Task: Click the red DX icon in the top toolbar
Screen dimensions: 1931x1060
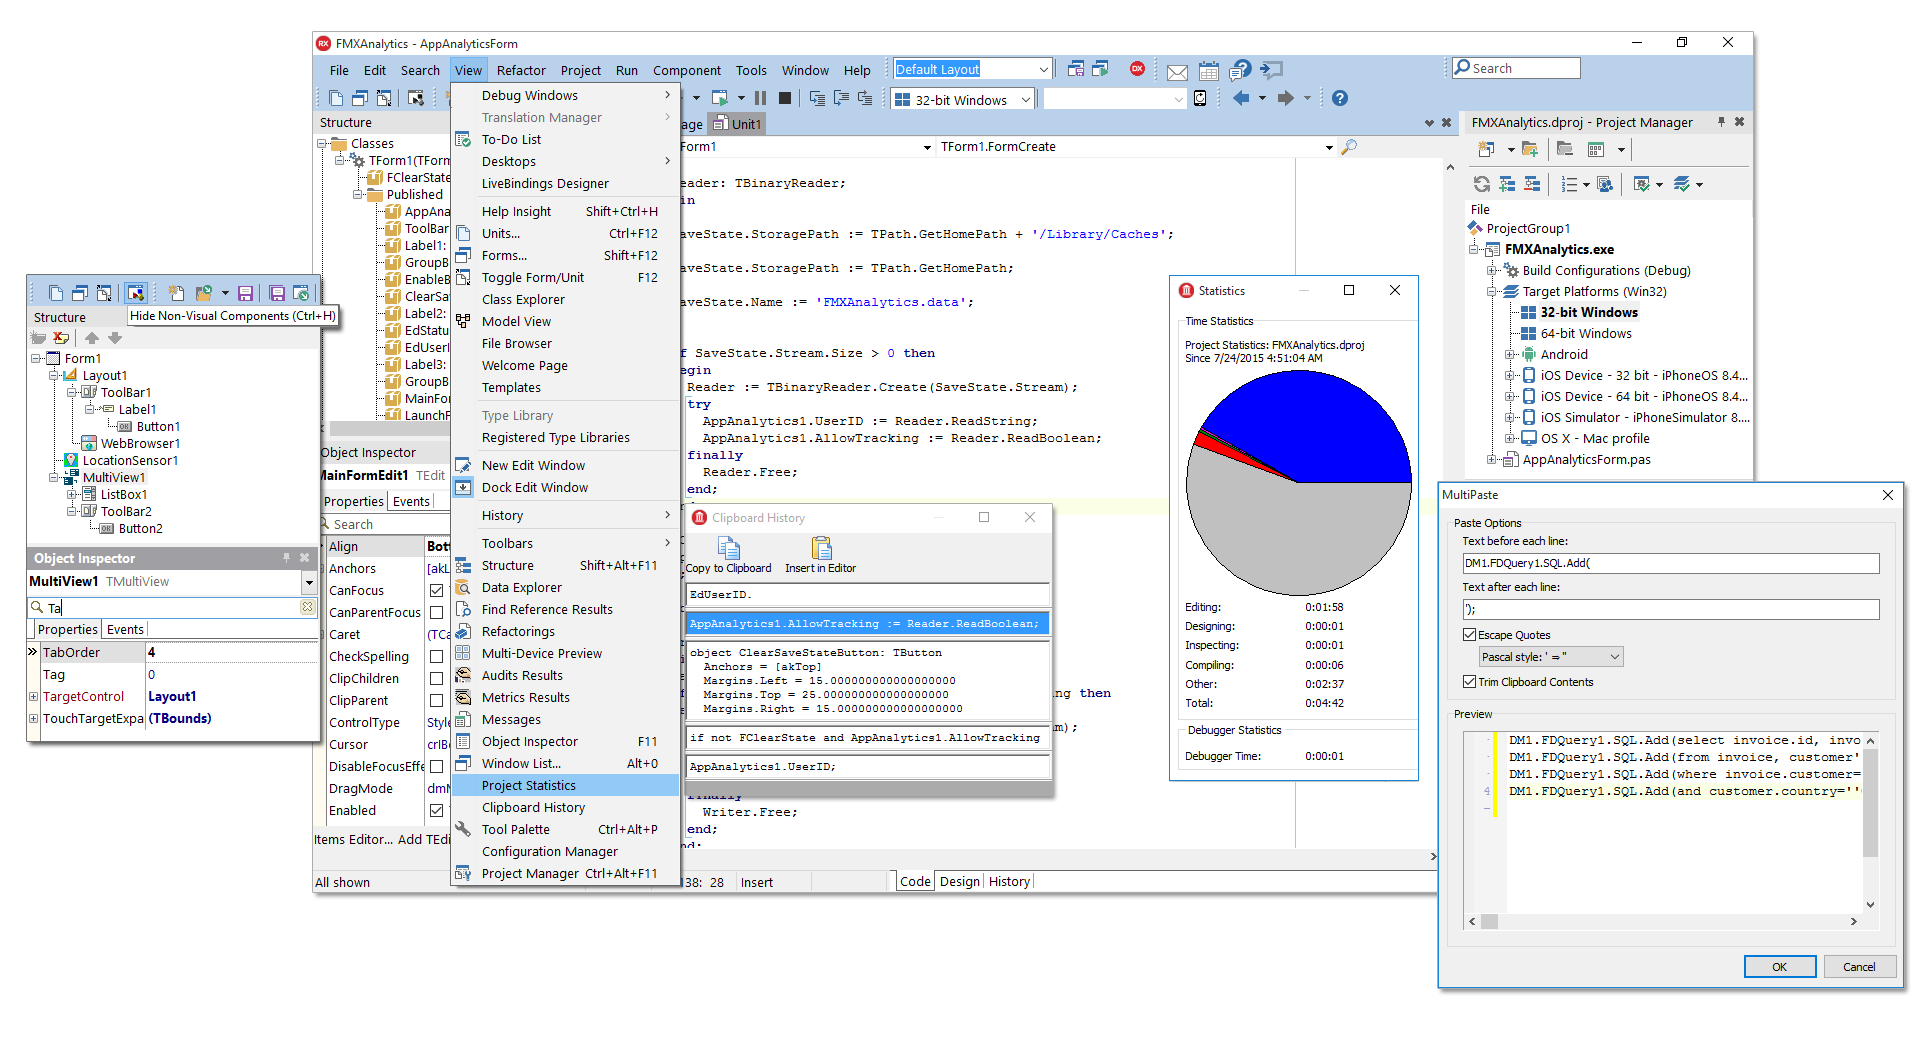Action: pyautogui.click(x=1137, y=69)
